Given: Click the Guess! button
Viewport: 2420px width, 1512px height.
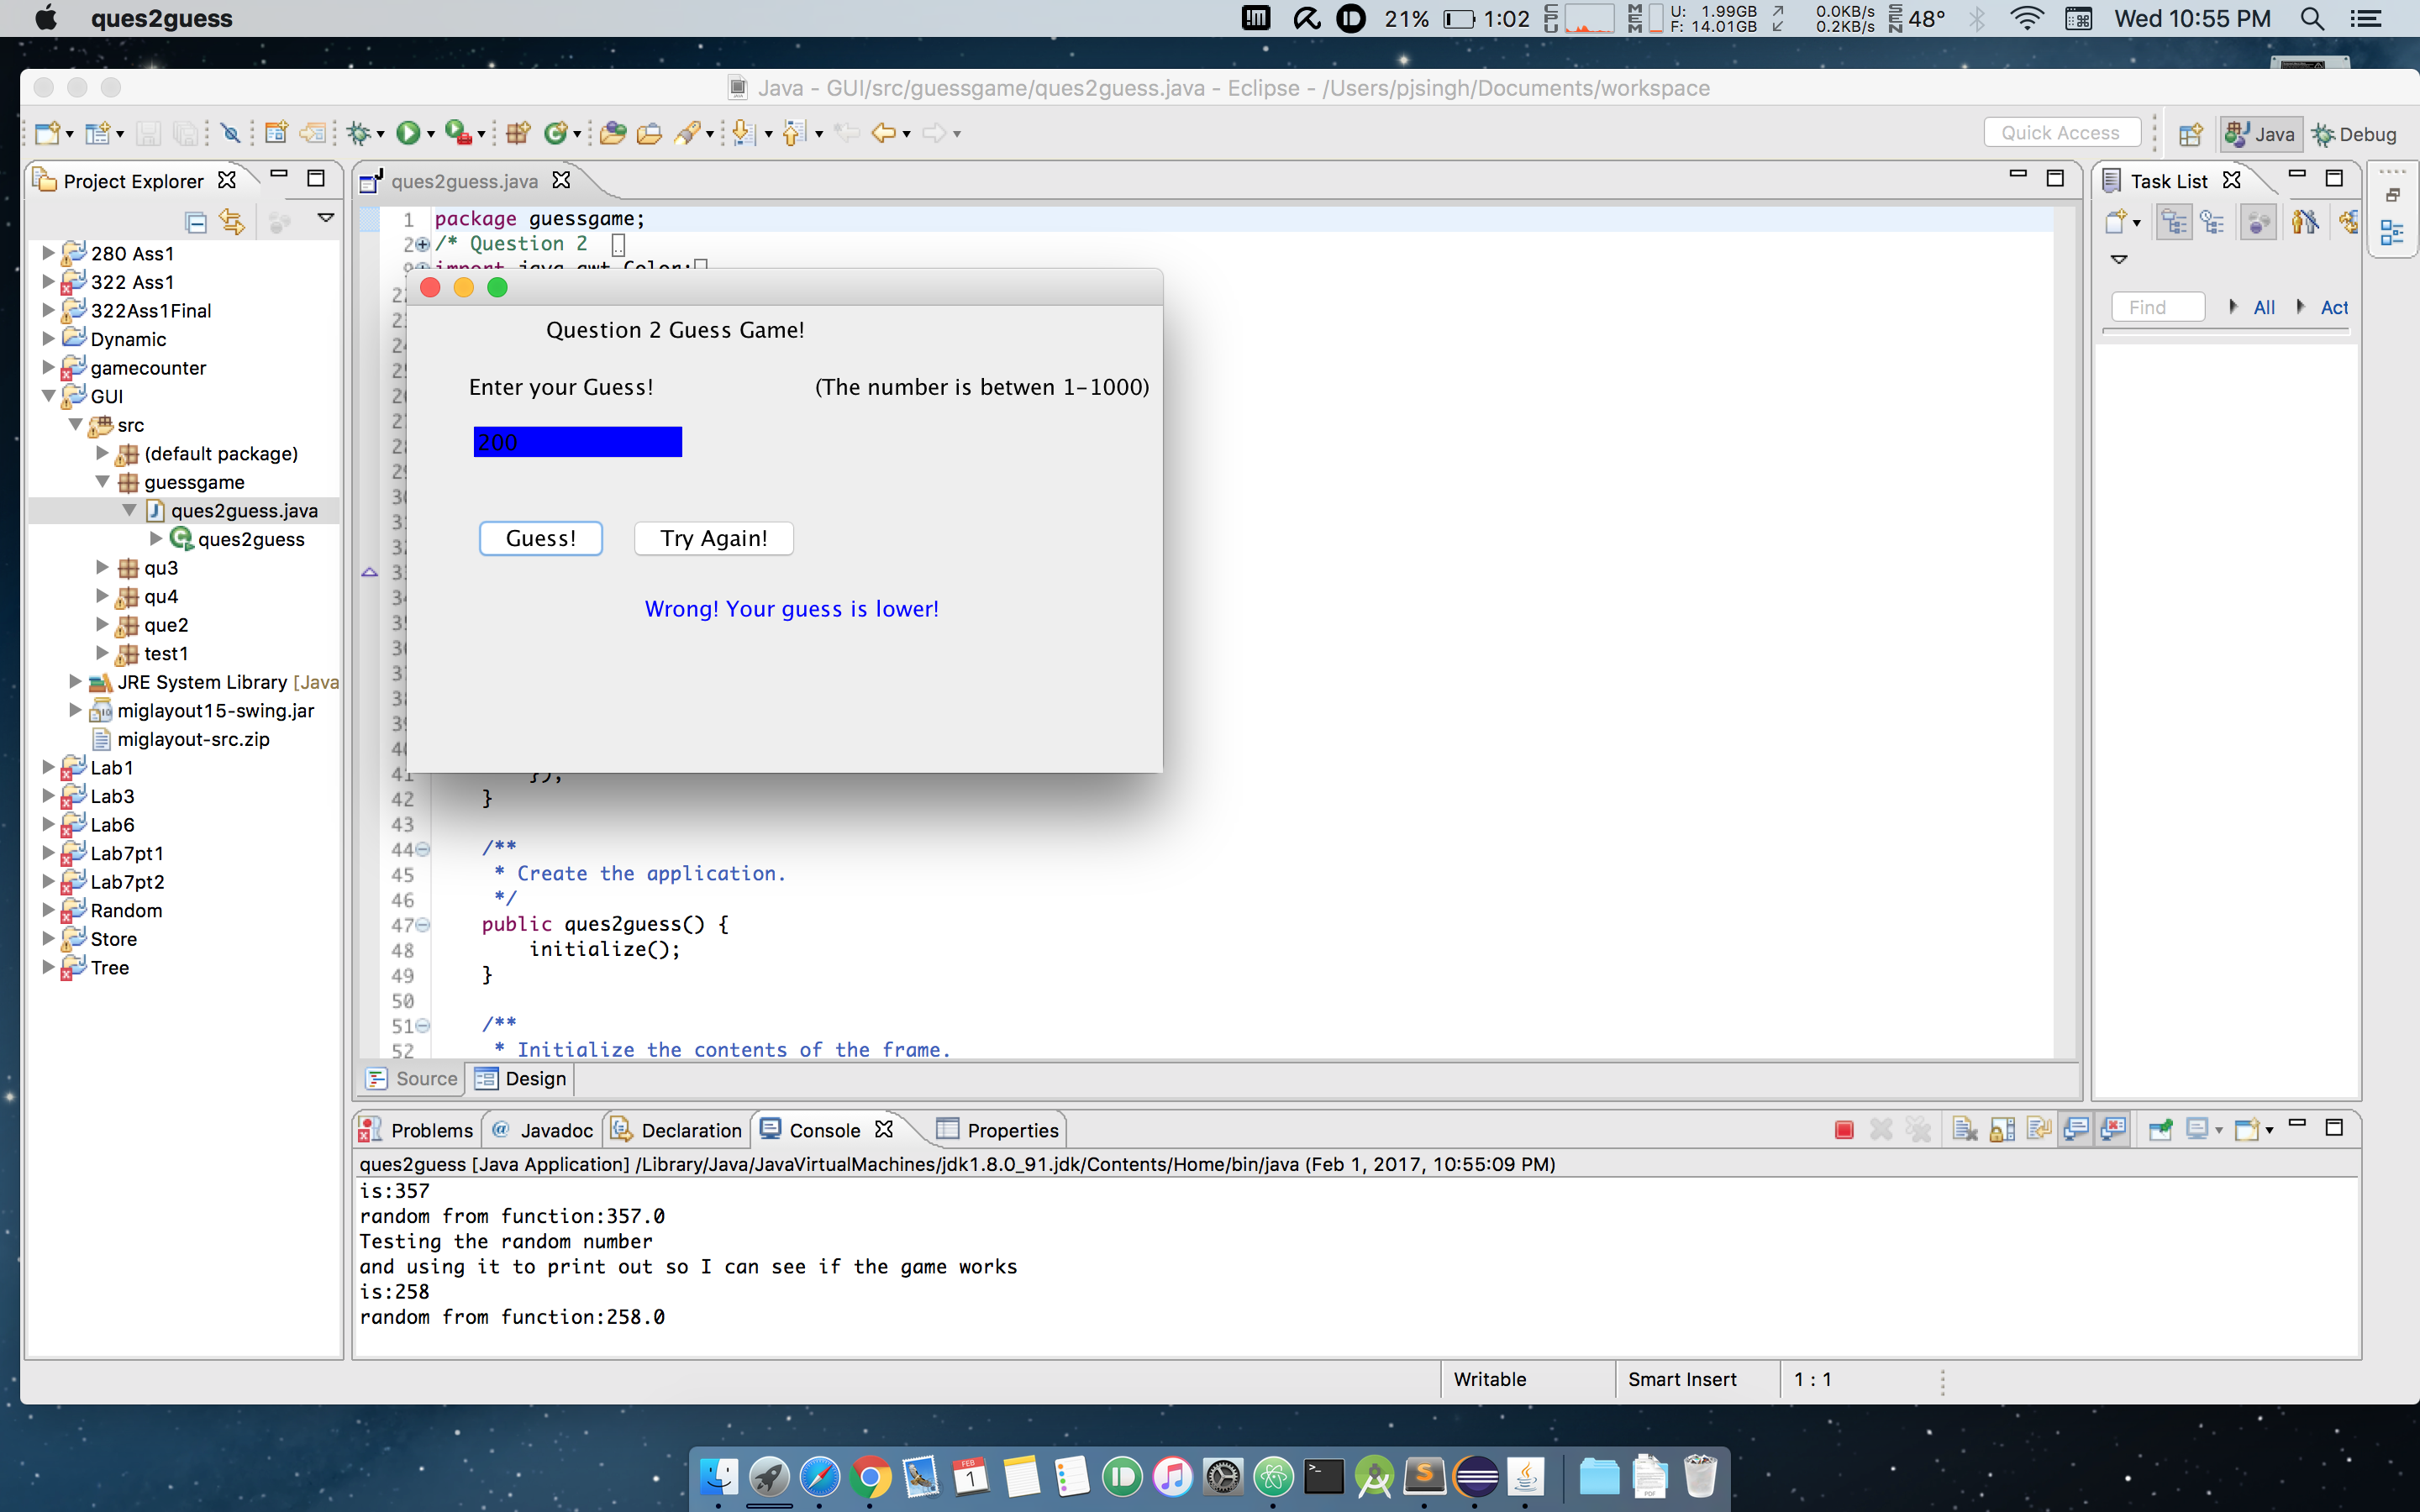Looking at the screenshot, I should [x=541, y=538].
